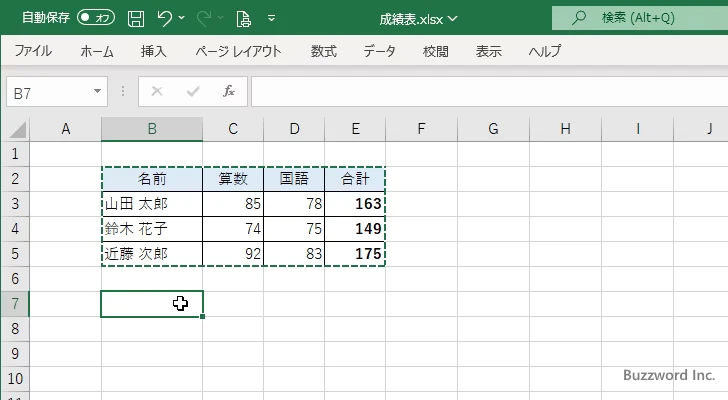Click the cell containing 鈴木 花子
This screenshot has width=728, height=400.
[152, 229]
